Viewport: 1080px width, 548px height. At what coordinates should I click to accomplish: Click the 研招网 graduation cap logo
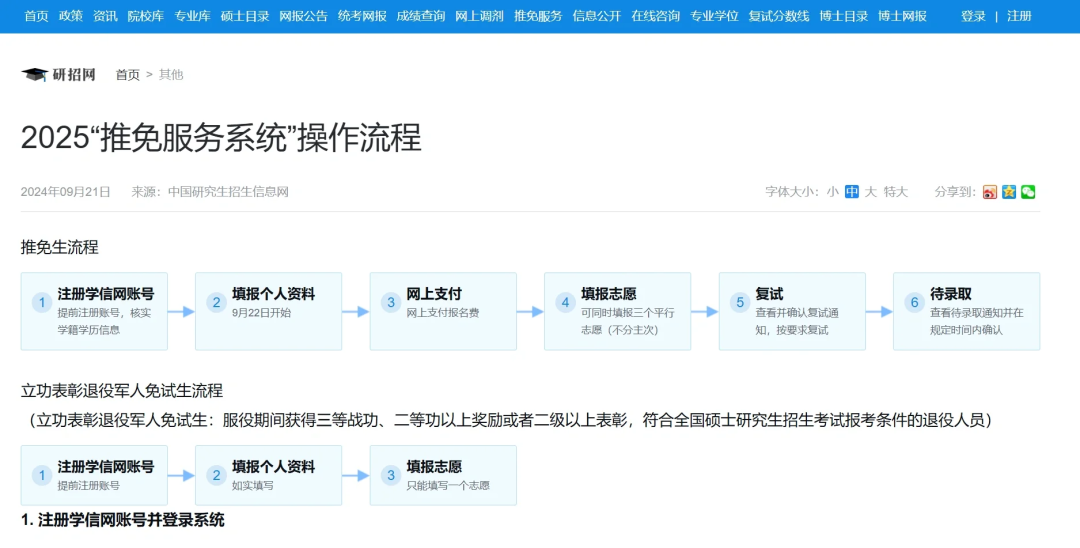point(35,75)
